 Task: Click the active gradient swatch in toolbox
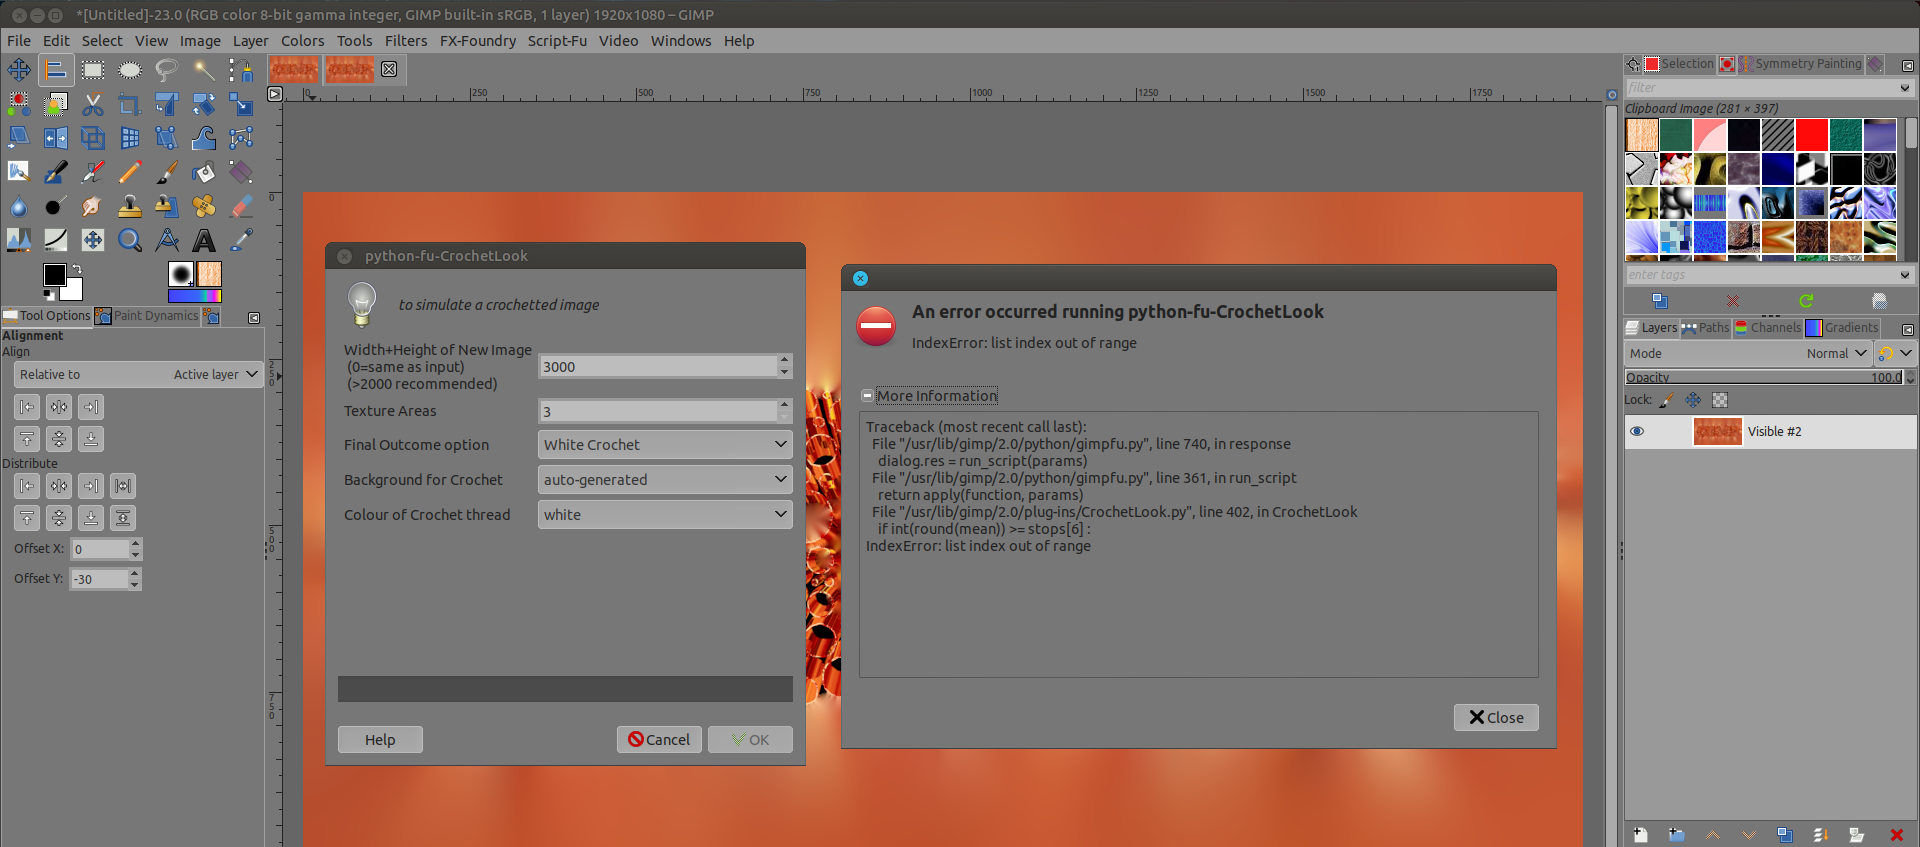click(x=195, y=296)
